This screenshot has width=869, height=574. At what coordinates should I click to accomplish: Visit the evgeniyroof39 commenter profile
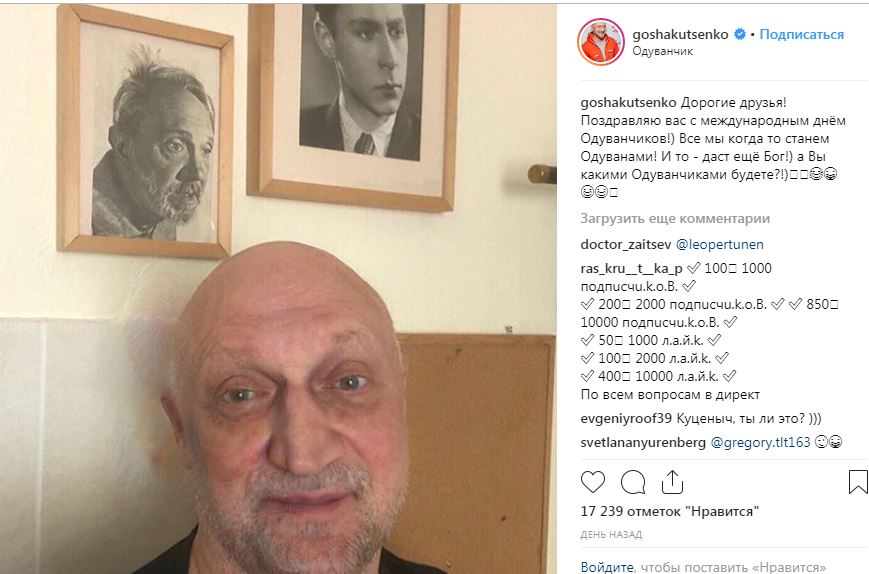coord(626,419)
